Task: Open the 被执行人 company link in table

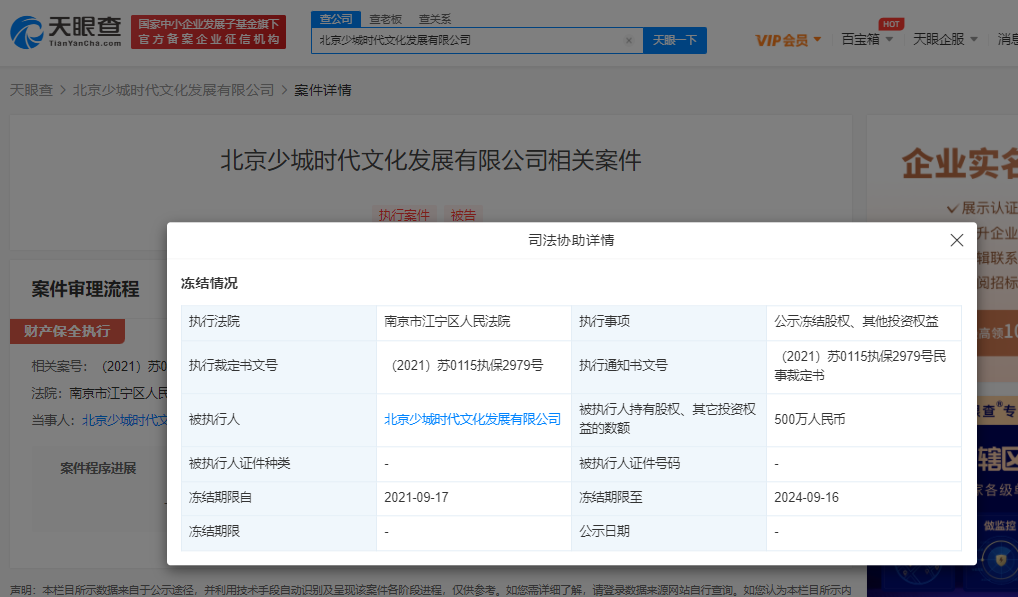Action: click(x=472, y=419)
